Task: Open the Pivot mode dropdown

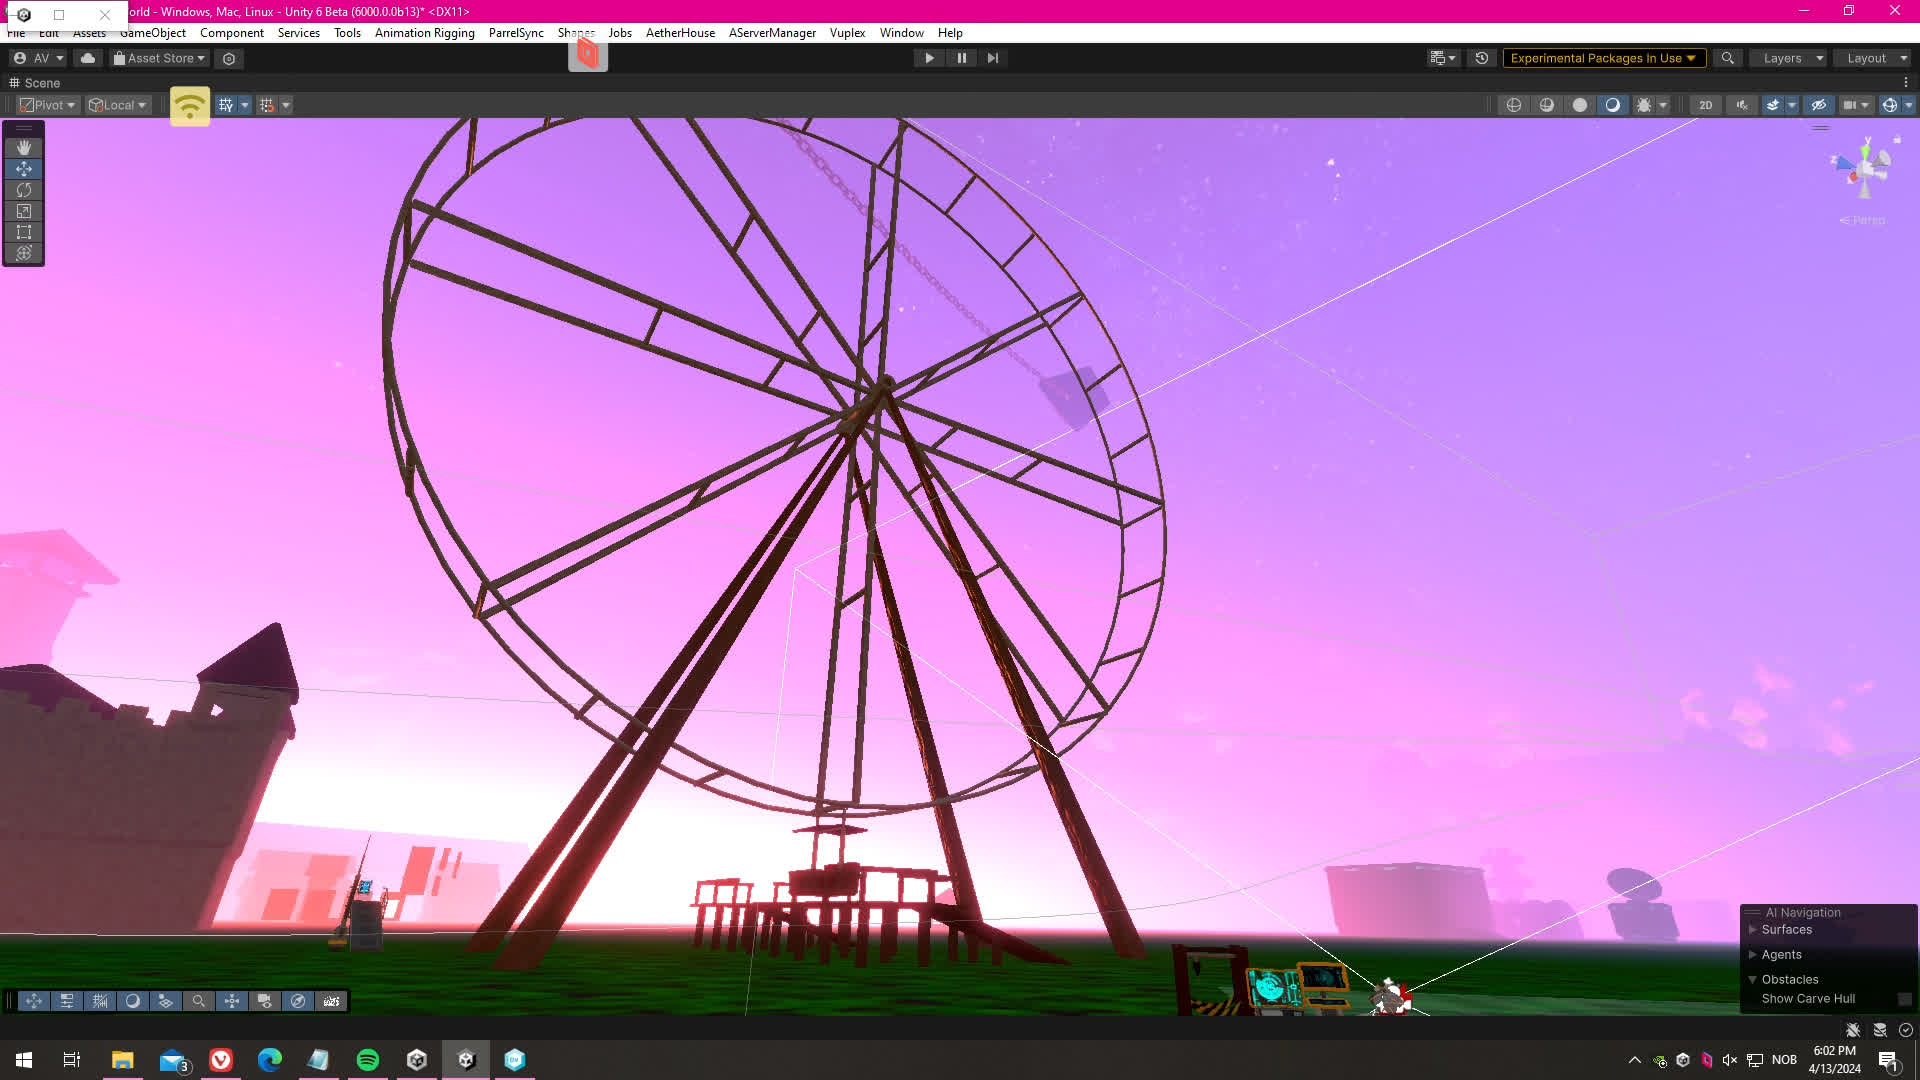Action: [48, 105]
